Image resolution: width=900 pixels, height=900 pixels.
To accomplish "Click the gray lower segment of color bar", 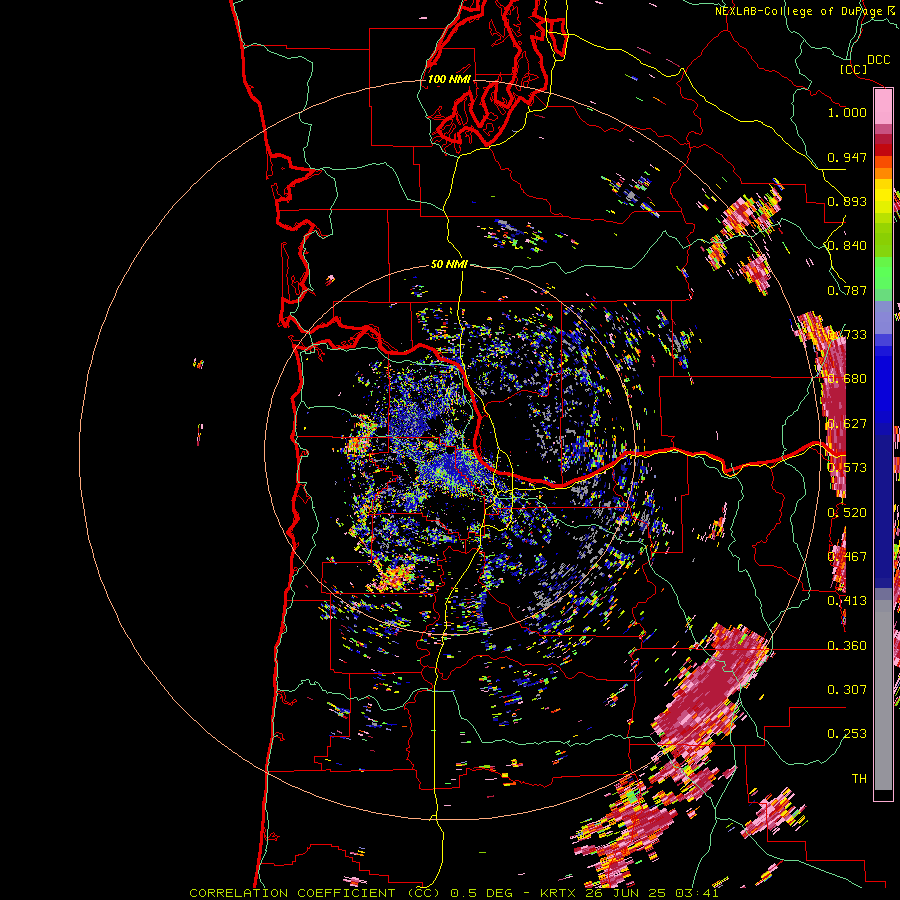I will [883, 695].
